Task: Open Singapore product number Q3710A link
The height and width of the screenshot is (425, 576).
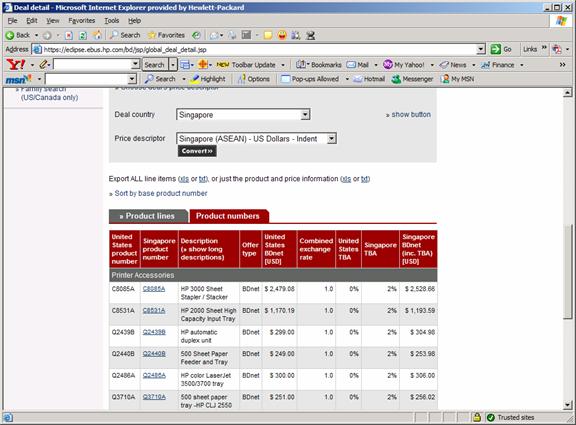Action: (x=154, y=397)
